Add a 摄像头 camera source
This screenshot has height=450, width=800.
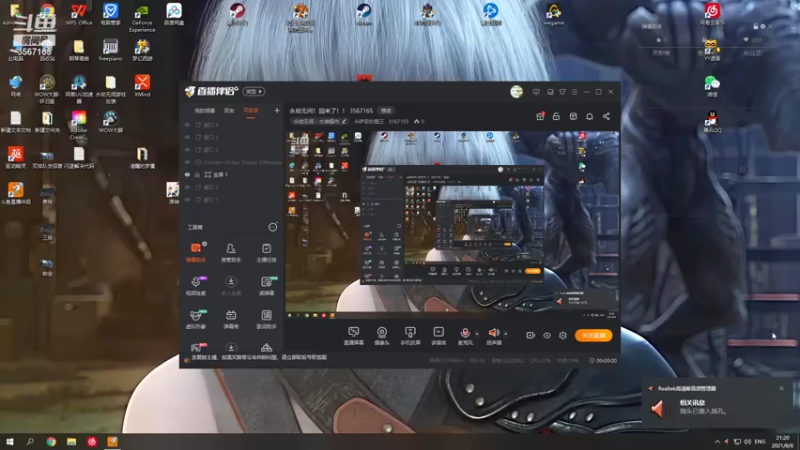point(382,336)
